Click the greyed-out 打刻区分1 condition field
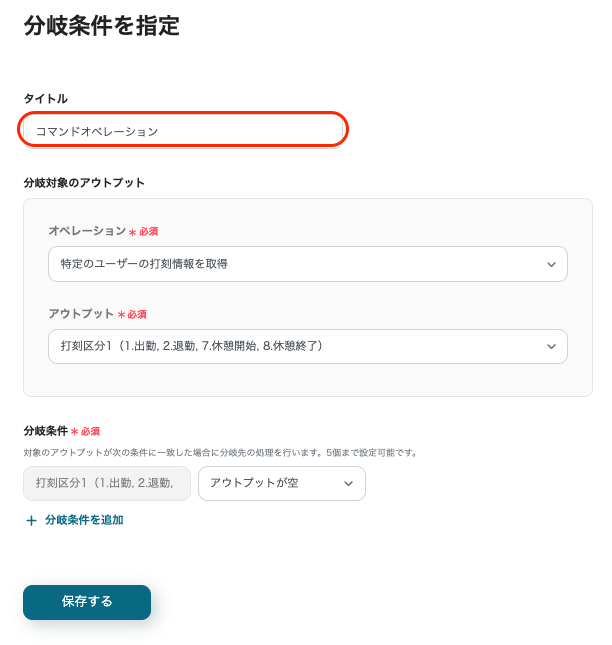The height and width of the screenshot is (645, 612). (x=107, y=483)
